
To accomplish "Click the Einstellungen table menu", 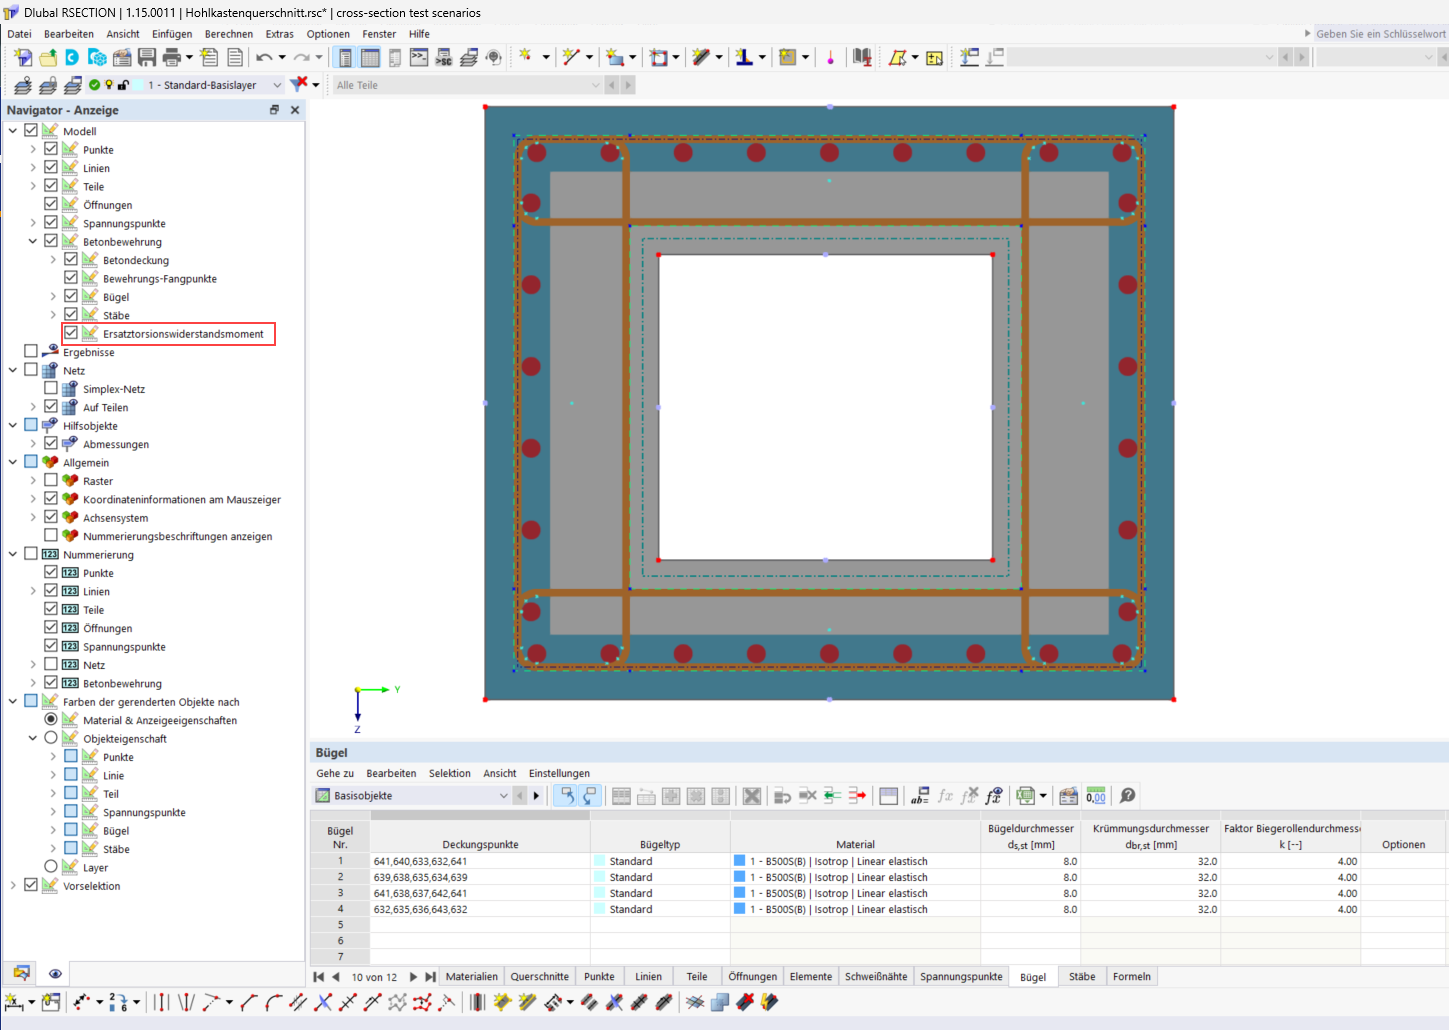I will pos(559,773).
